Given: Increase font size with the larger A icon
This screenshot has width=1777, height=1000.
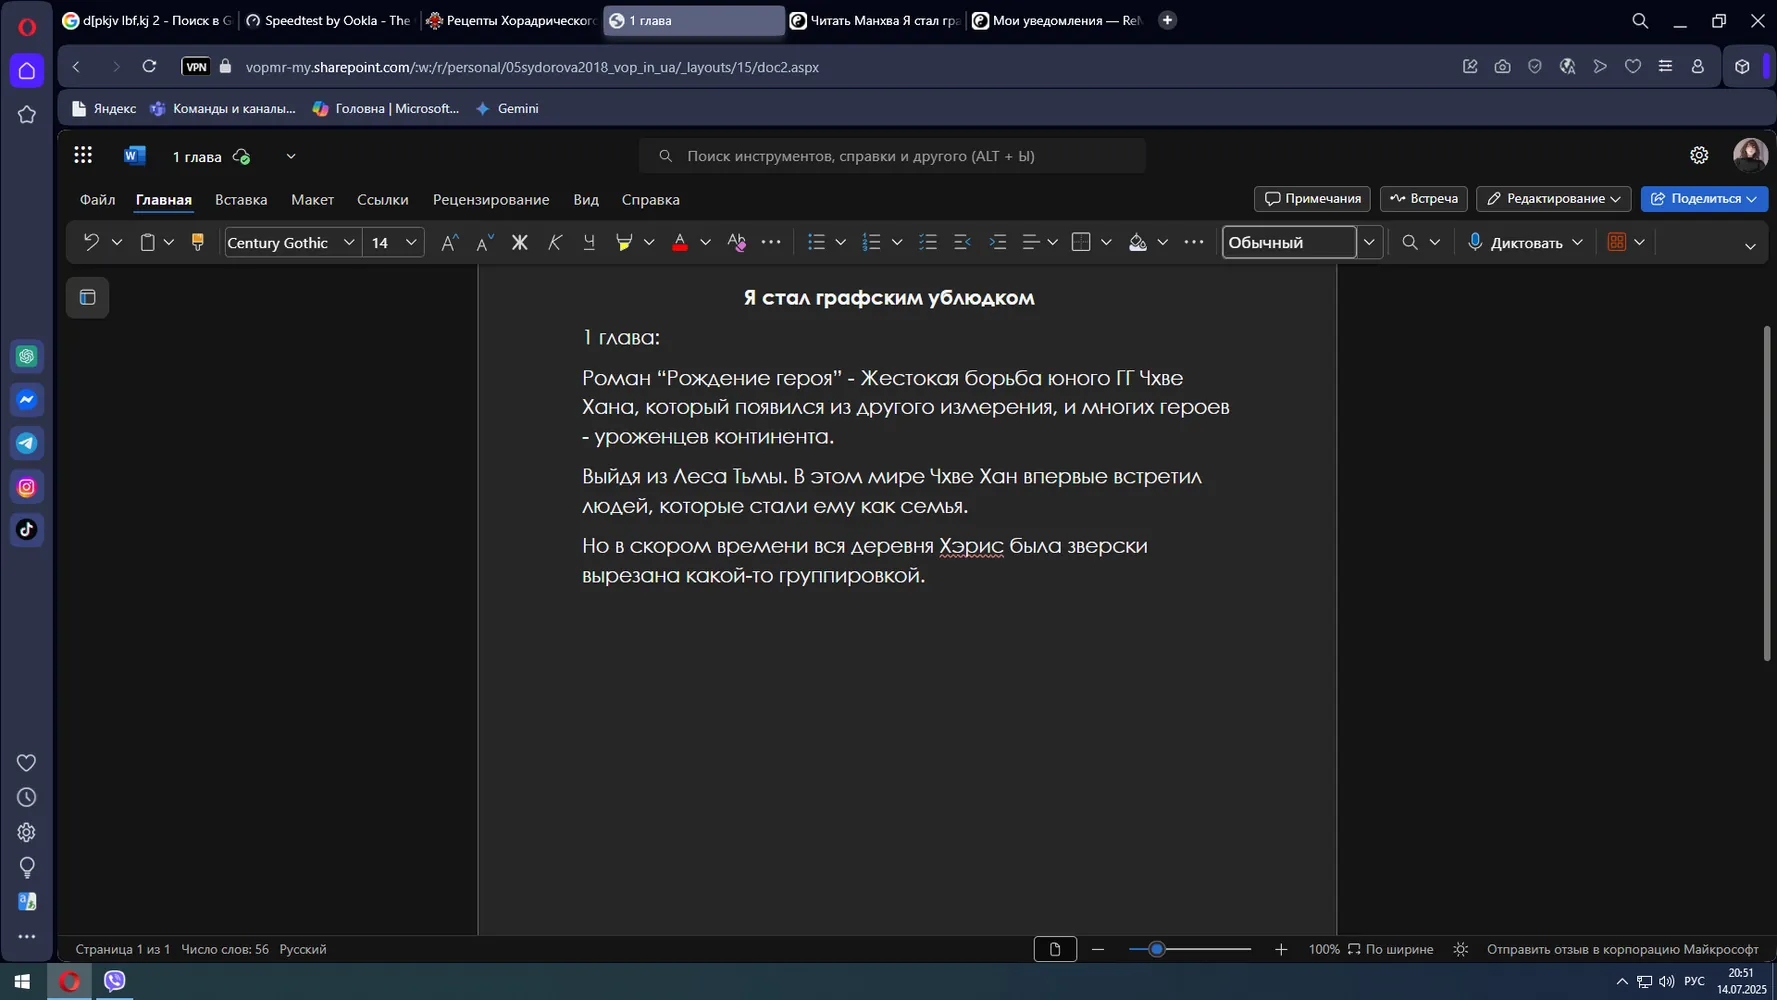Looking at the screenshot, I should click(450, 242).
